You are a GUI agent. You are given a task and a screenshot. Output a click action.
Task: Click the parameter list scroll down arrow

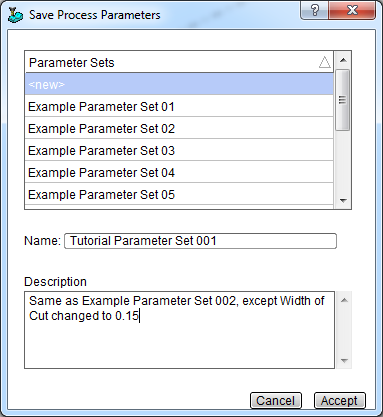click(x=343, y=201)
